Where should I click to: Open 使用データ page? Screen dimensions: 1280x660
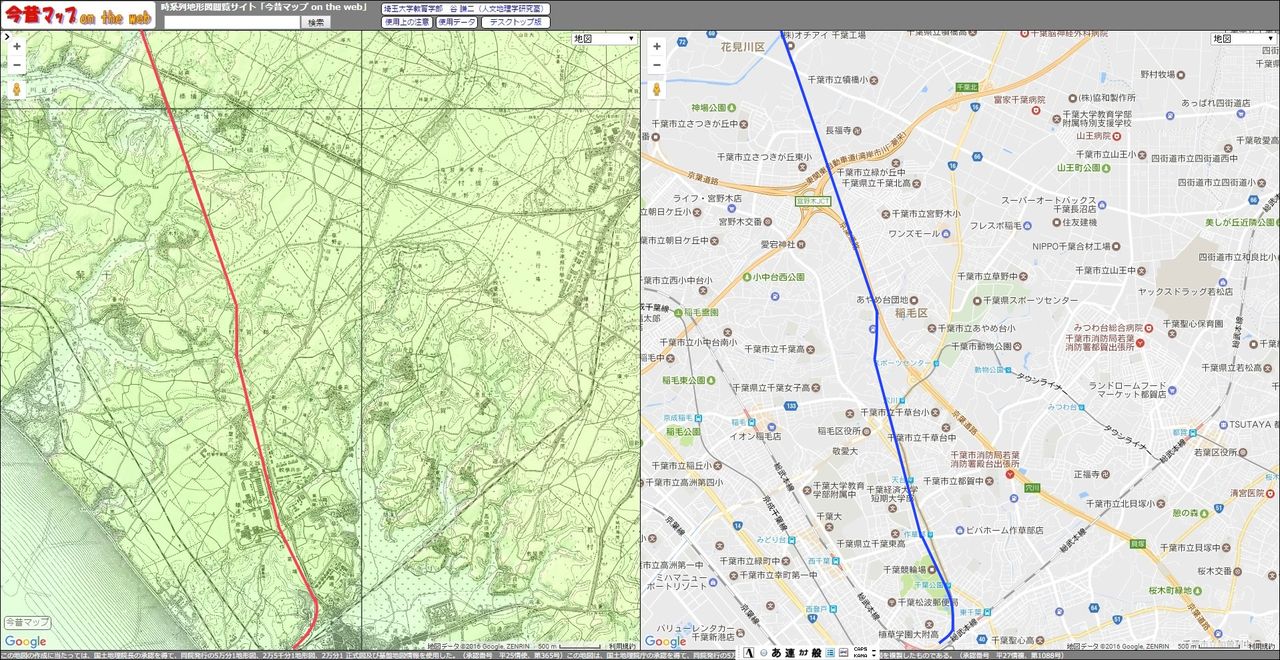pos(456,22)
